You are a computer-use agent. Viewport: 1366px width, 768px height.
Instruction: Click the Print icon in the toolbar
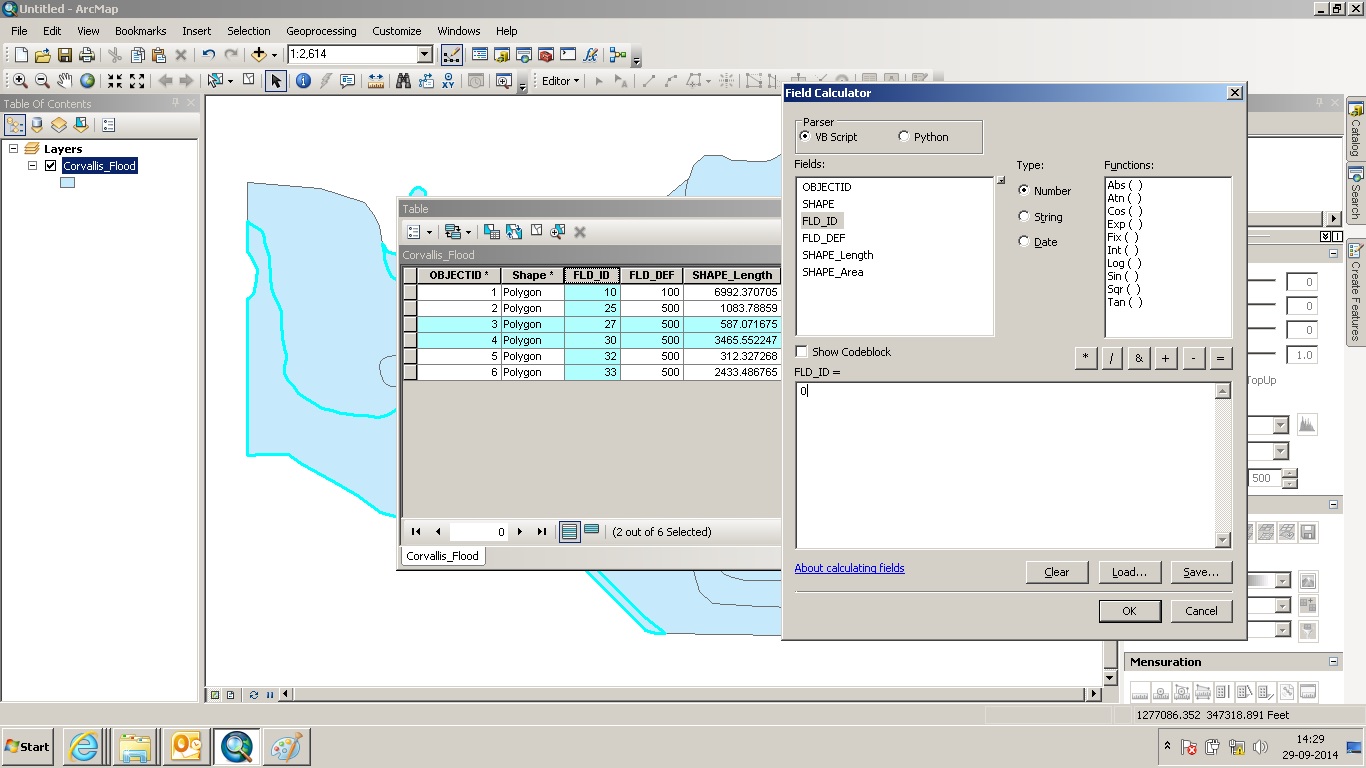pos(87,55)
